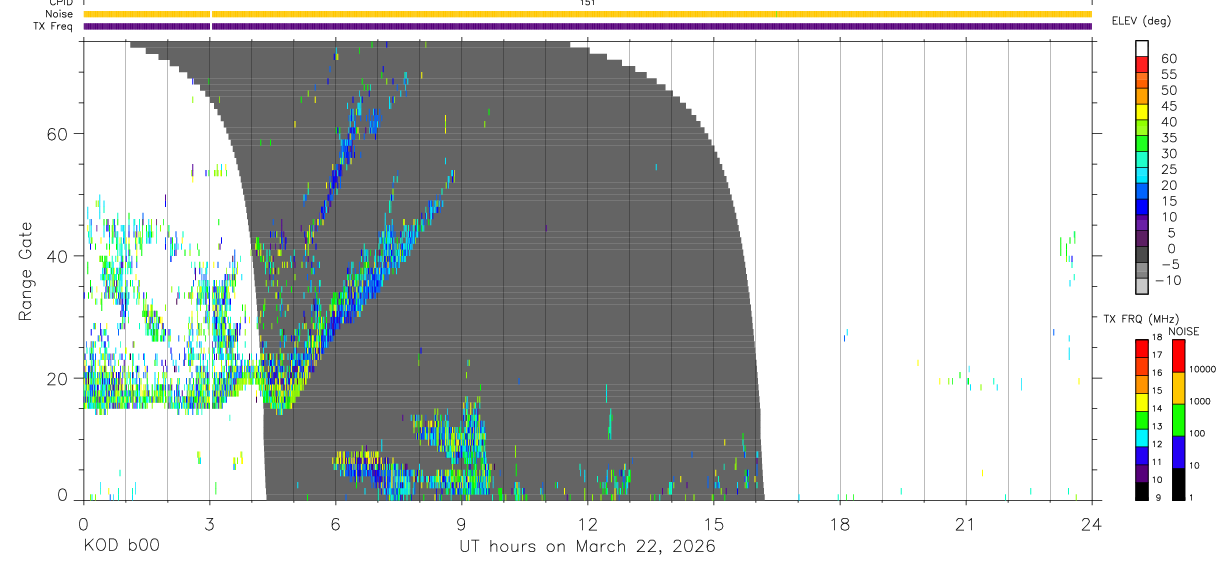Click the white top segment of the ELEV color bar

point(1142,48)
